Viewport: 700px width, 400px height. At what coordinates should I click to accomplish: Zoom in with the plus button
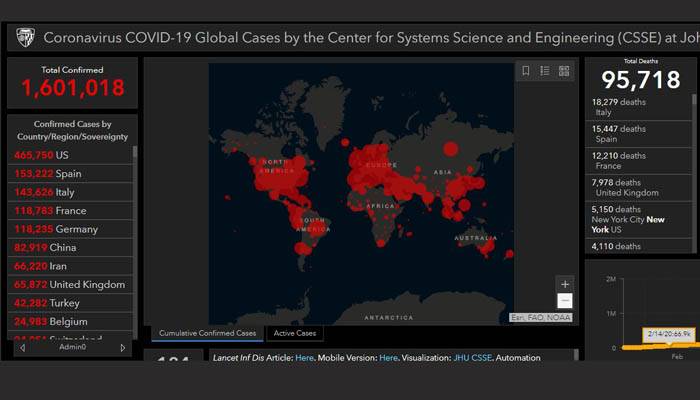coord(565,284)
